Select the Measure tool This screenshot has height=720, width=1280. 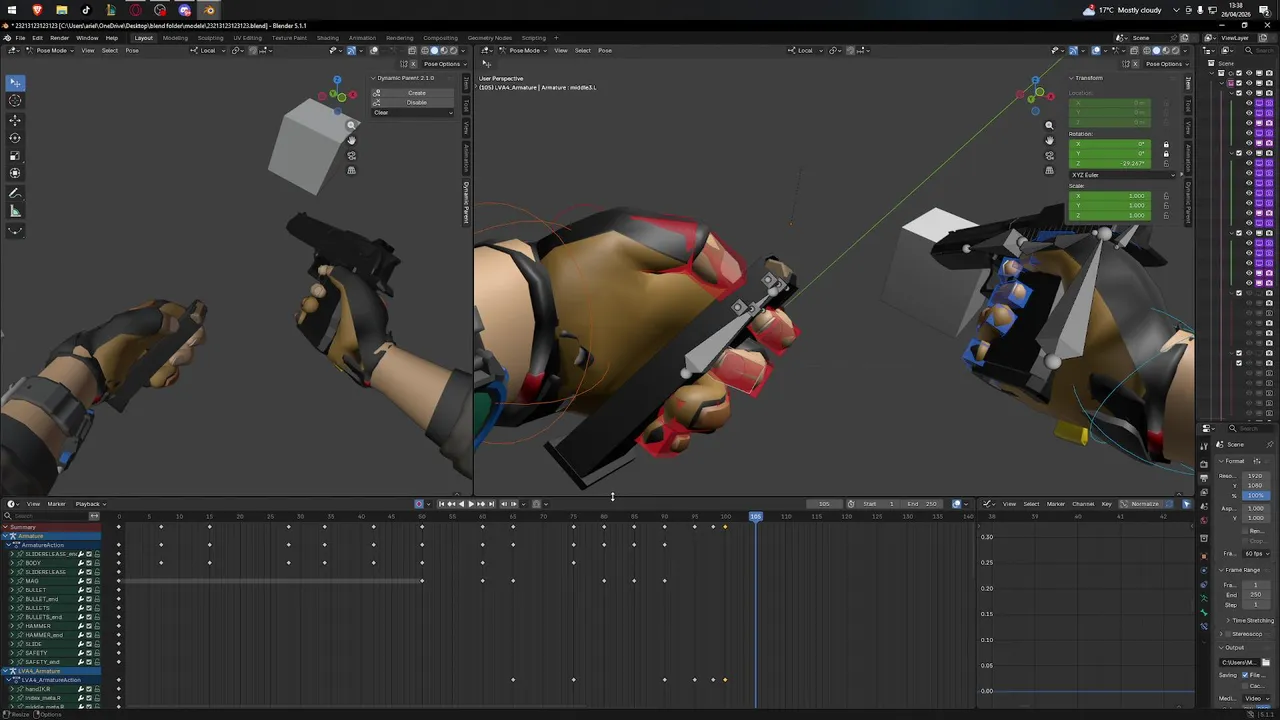click(15, 211)
